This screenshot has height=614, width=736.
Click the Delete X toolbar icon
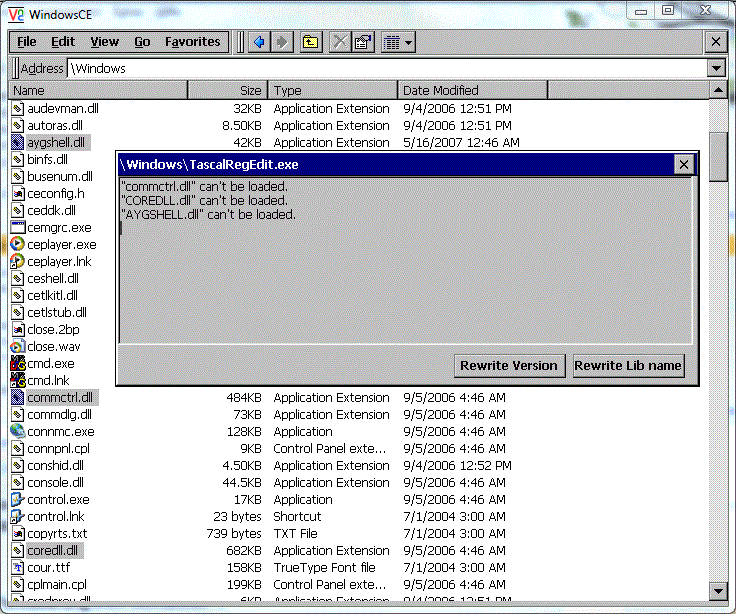pos(340,42)
